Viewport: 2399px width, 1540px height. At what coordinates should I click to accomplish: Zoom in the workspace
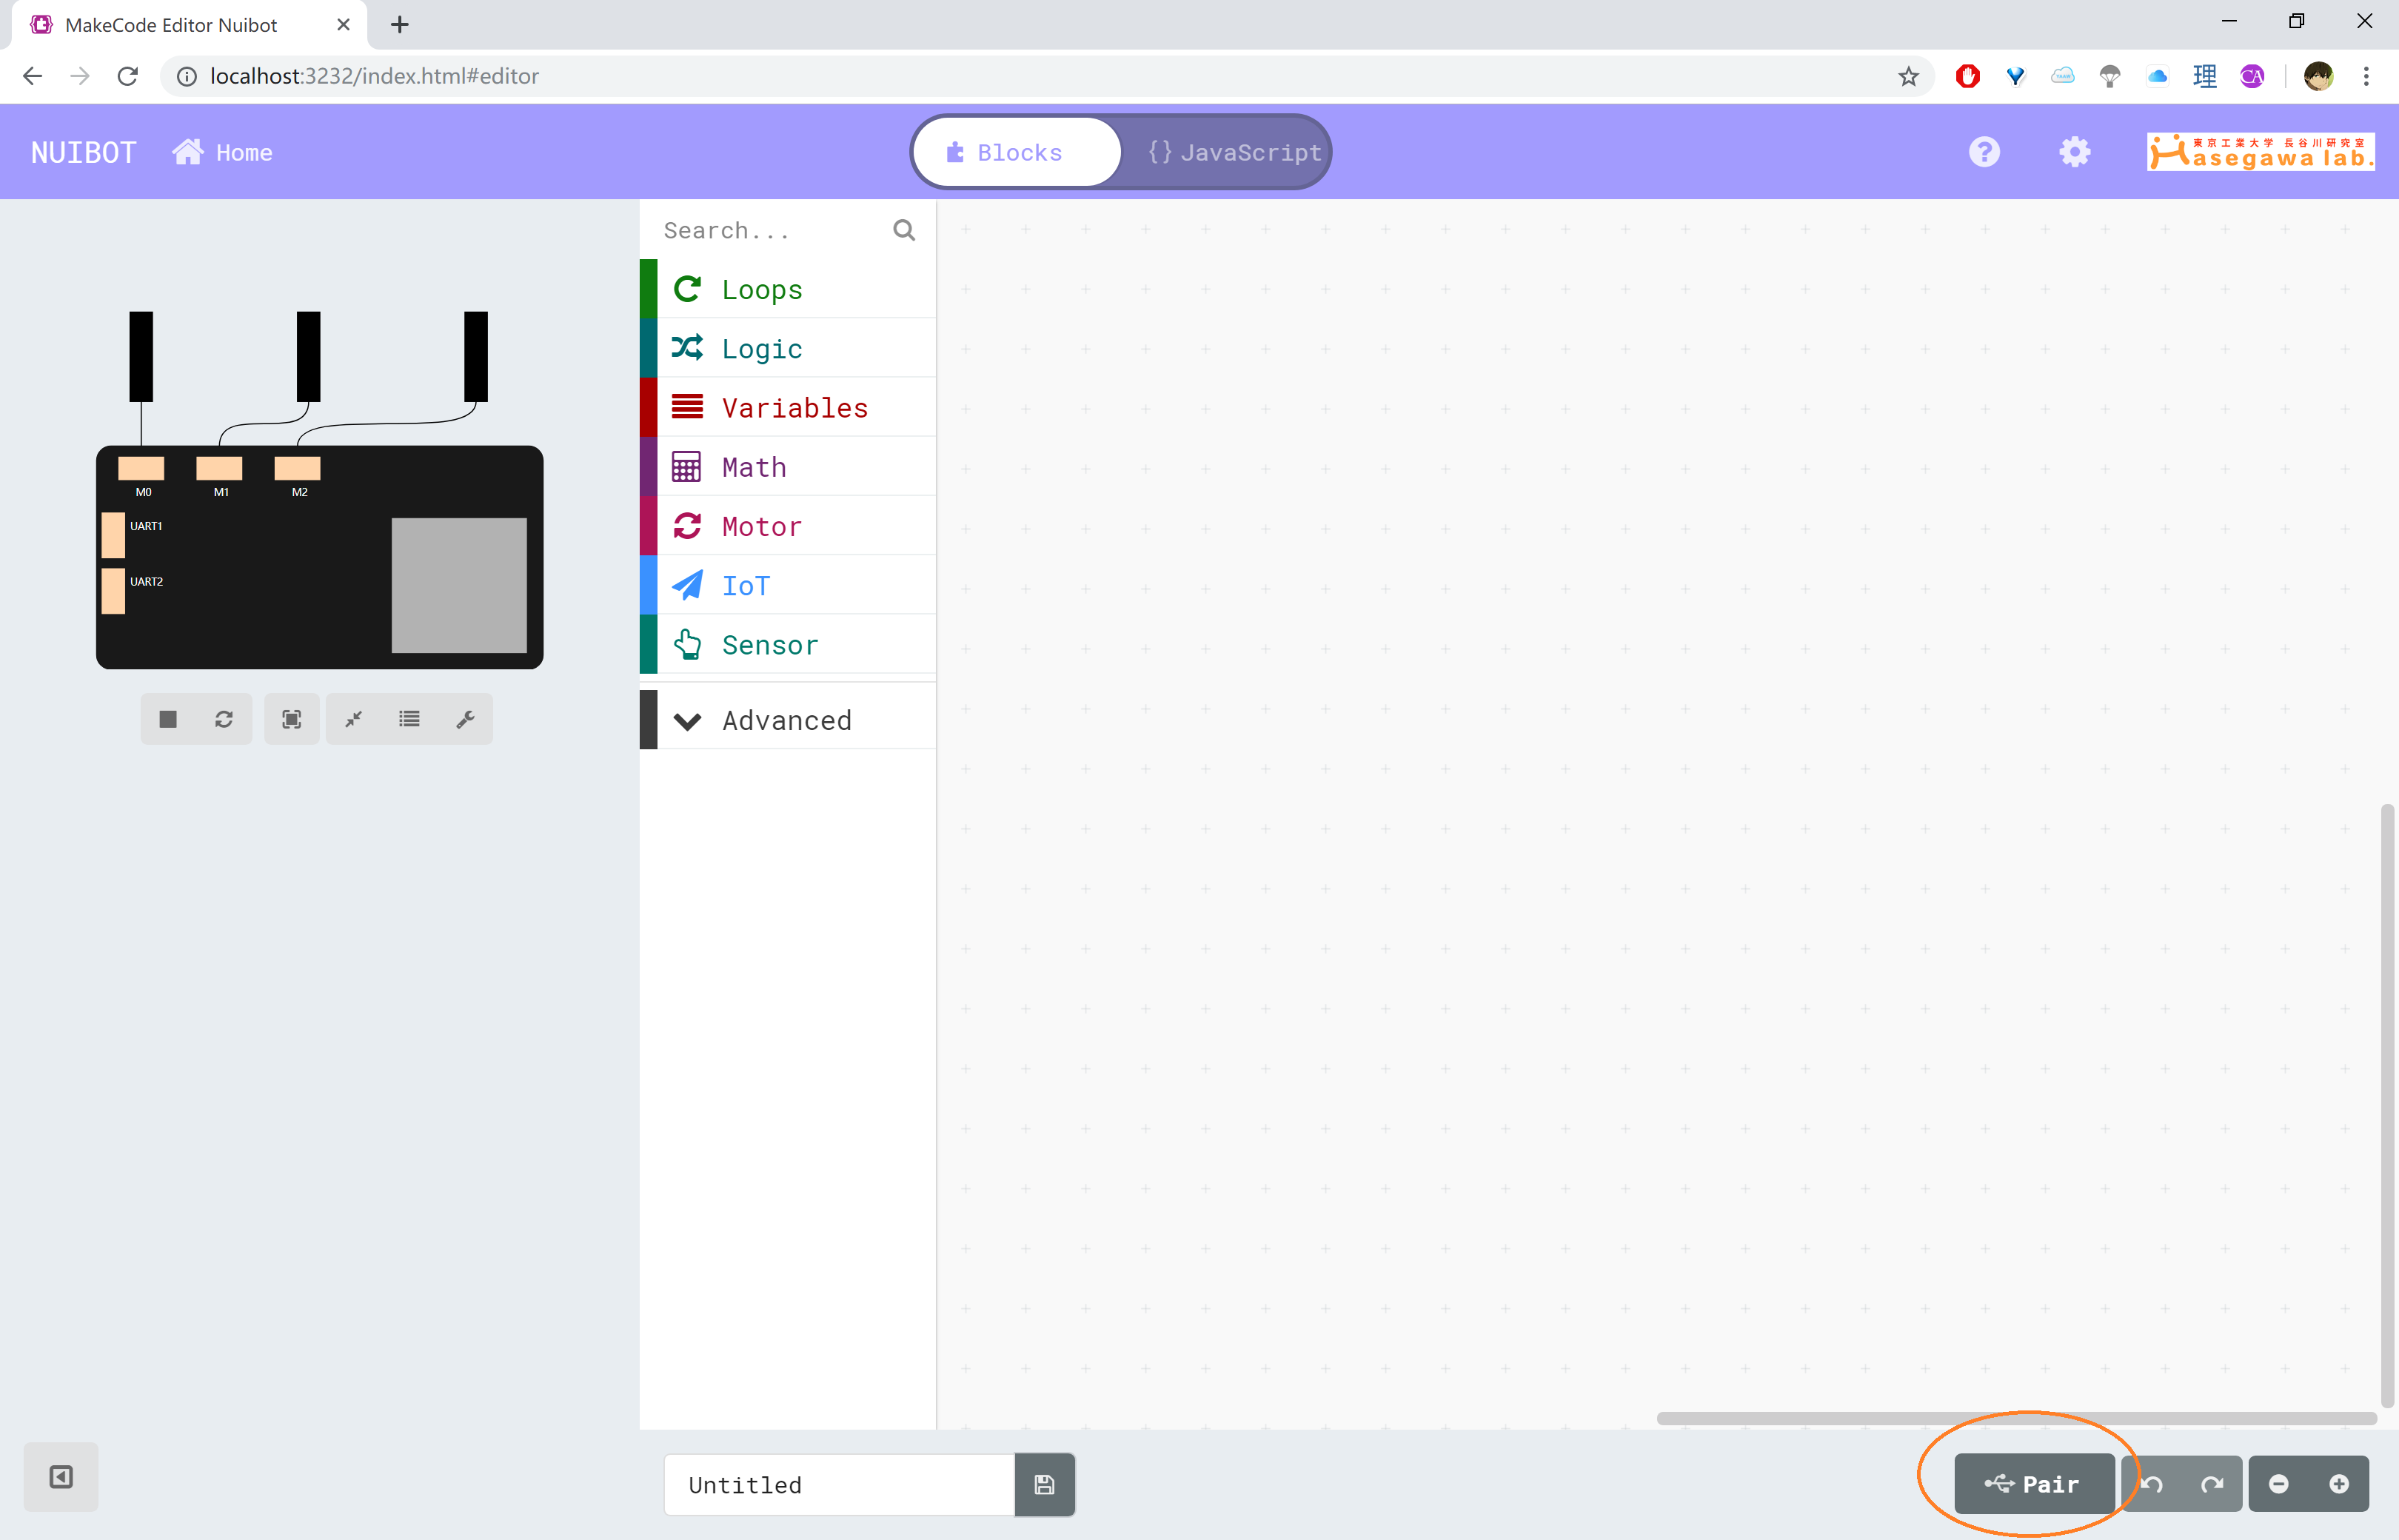tap(2338, 1484)
